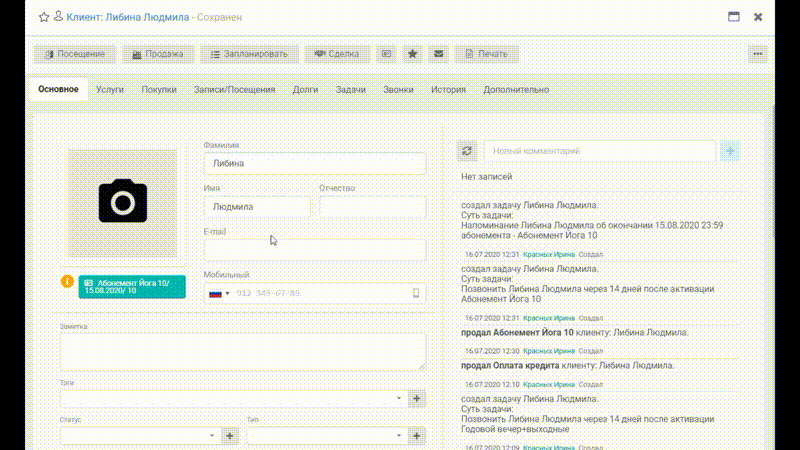
Task: Open the Записи/Посещения tab
Action: point(234,89)
